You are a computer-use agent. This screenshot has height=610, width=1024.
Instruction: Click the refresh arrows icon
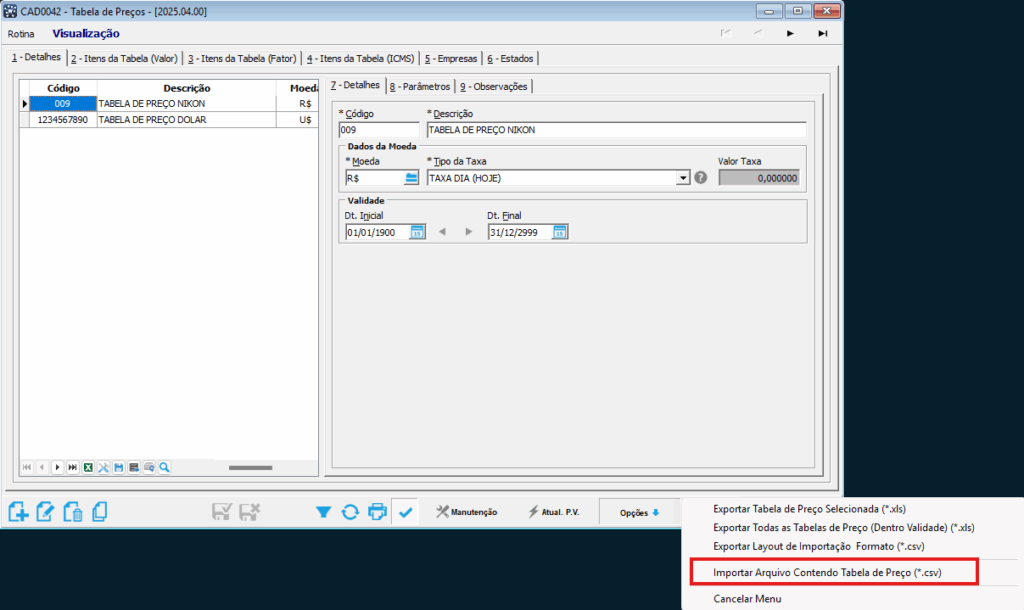coord(350,512)
